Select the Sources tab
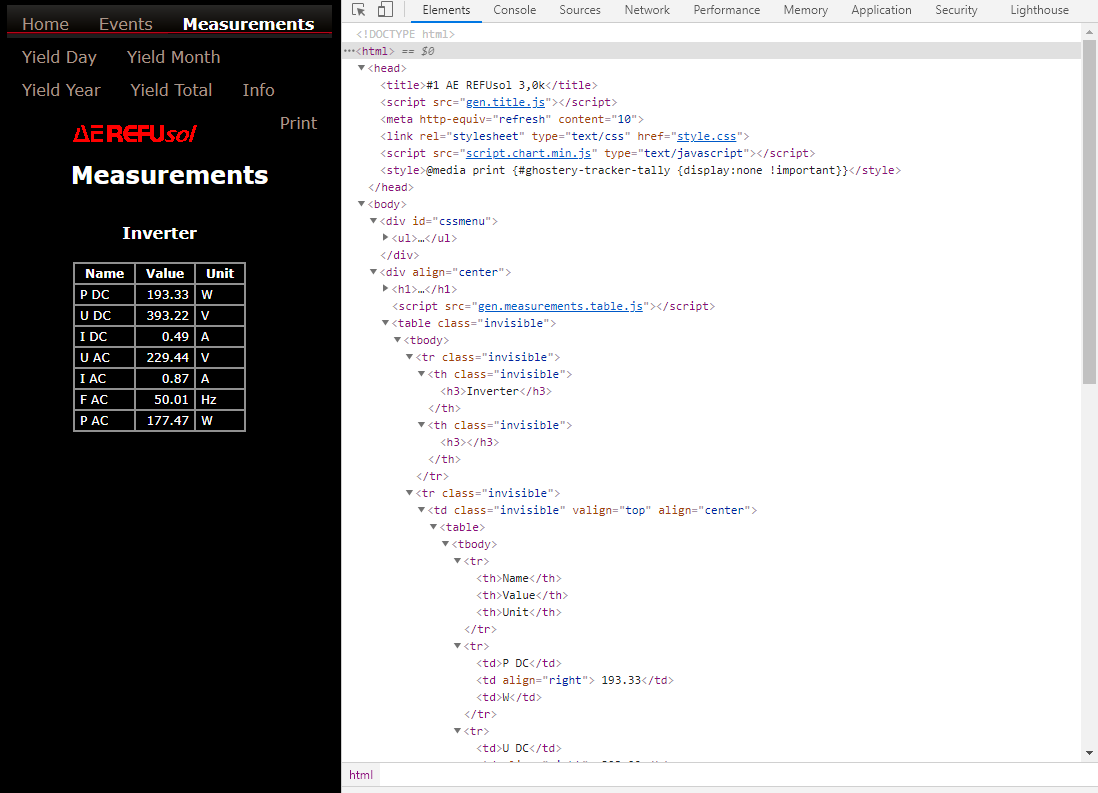This screenshot has width=1098, height=793. tap(580, 10)
